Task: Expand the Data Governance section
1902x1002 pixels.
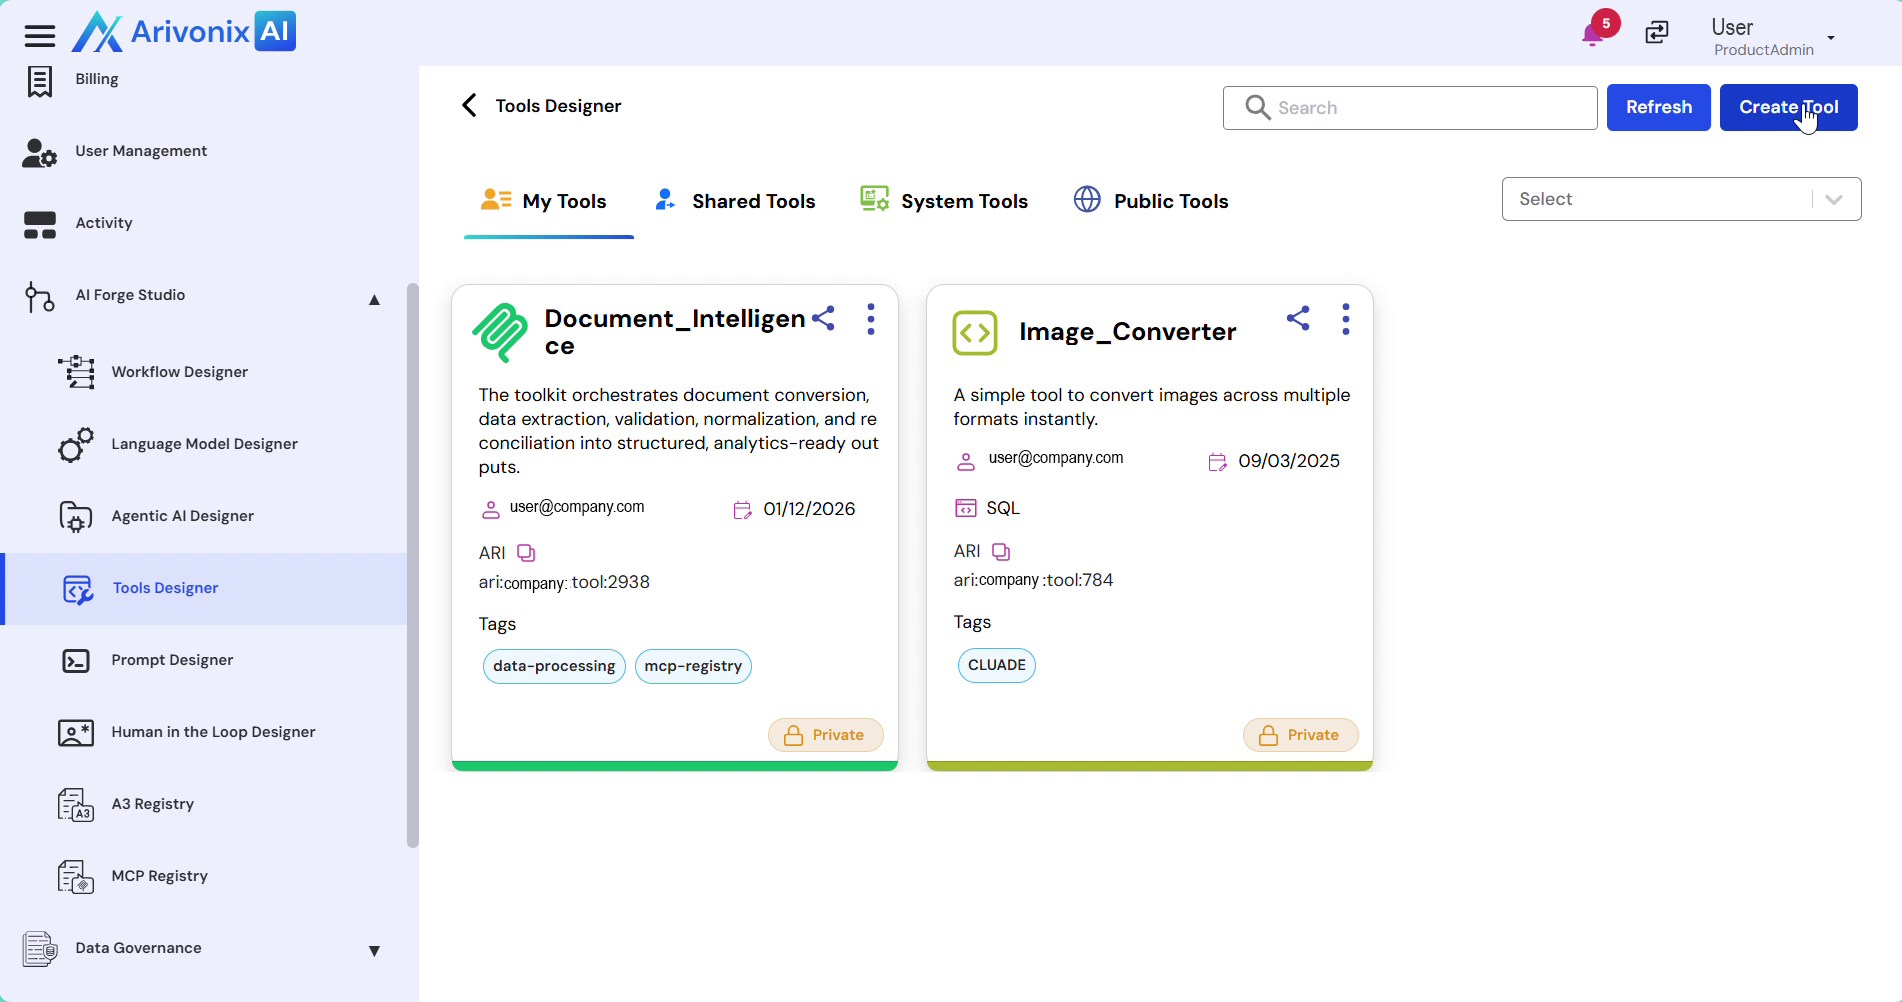Action: point(374,950)
